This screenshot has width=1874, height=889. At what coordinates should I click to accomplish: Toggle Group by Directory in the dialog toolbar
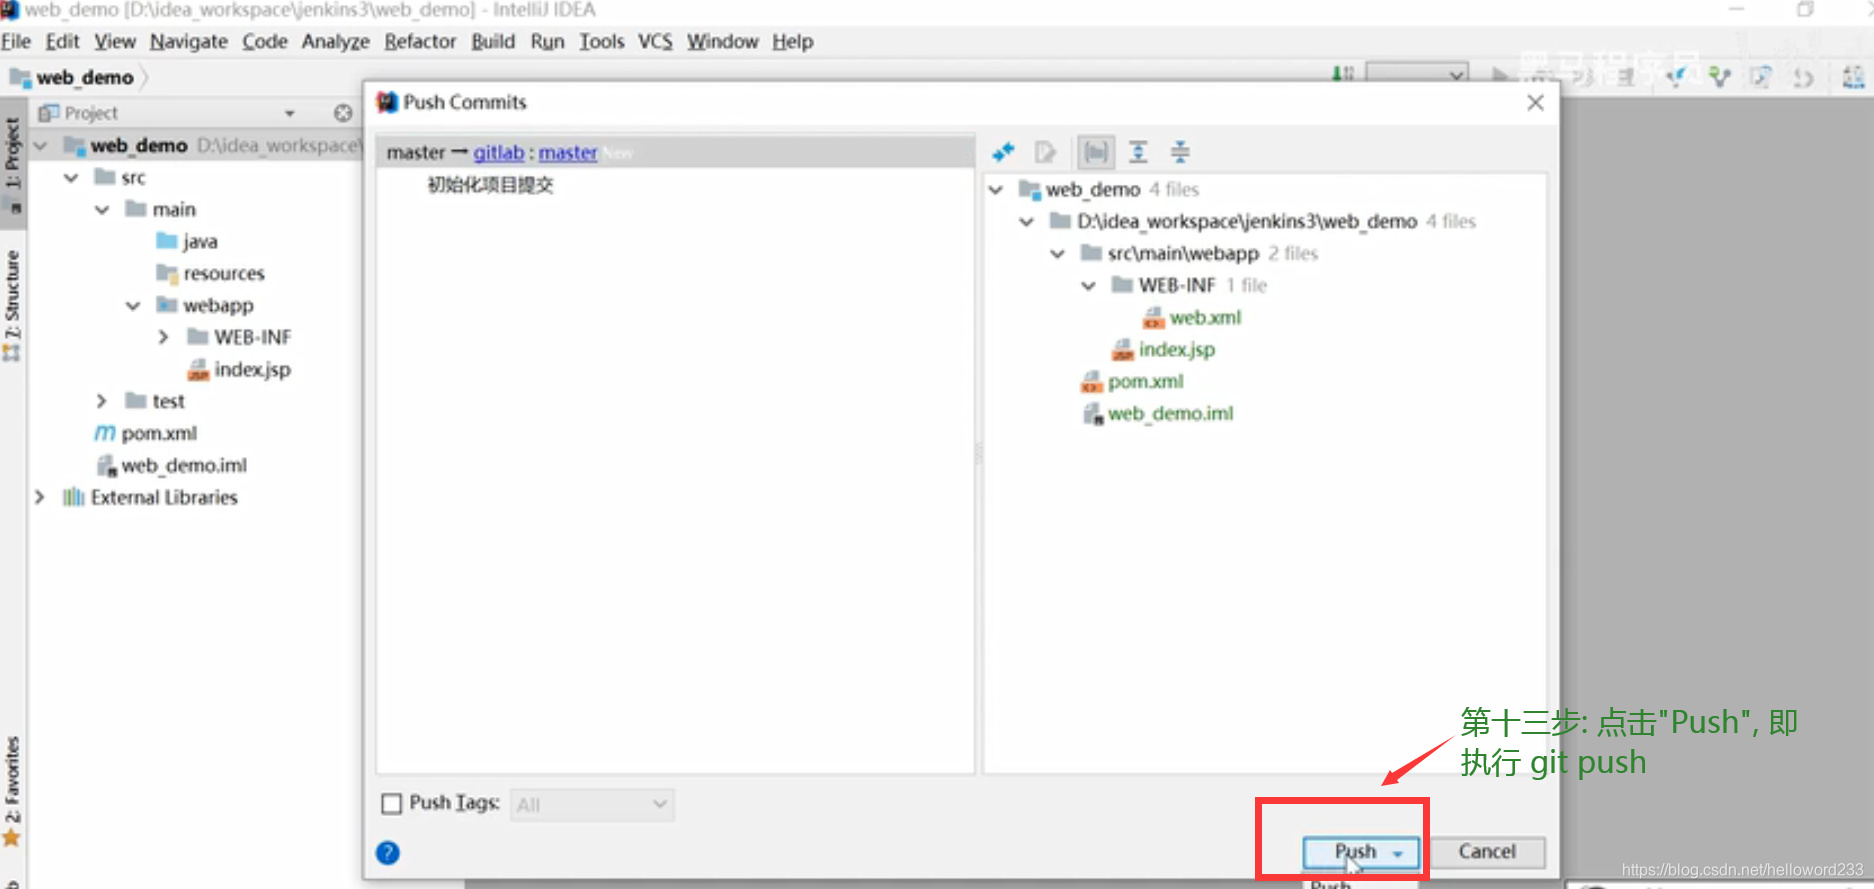tap(1096, 152)
